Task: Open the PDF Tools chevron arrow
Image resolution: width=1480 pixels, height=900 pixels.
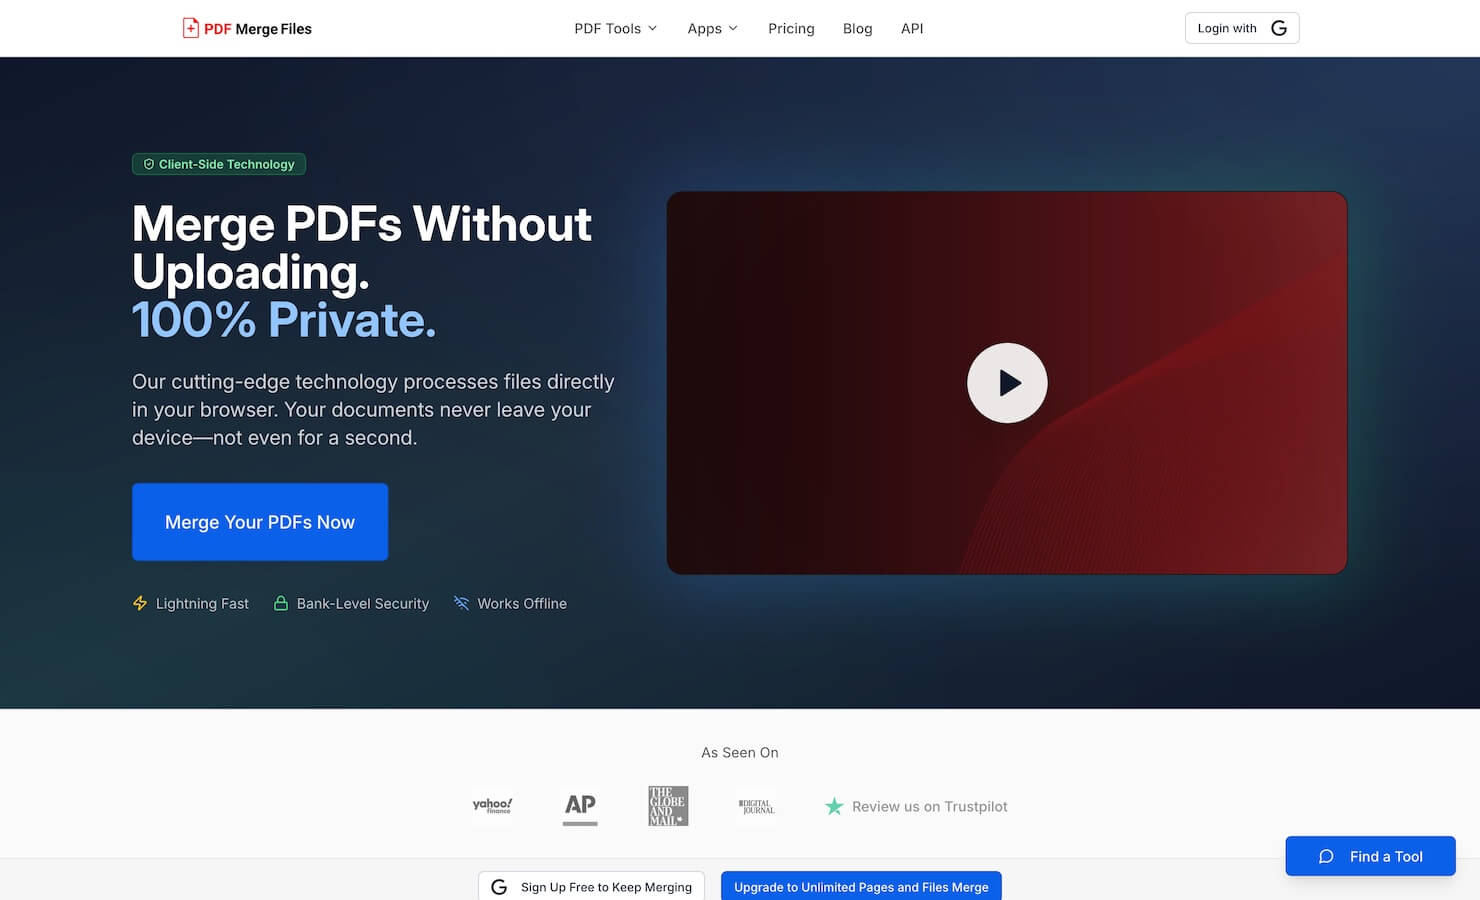Action: click(x=651, y=28)
